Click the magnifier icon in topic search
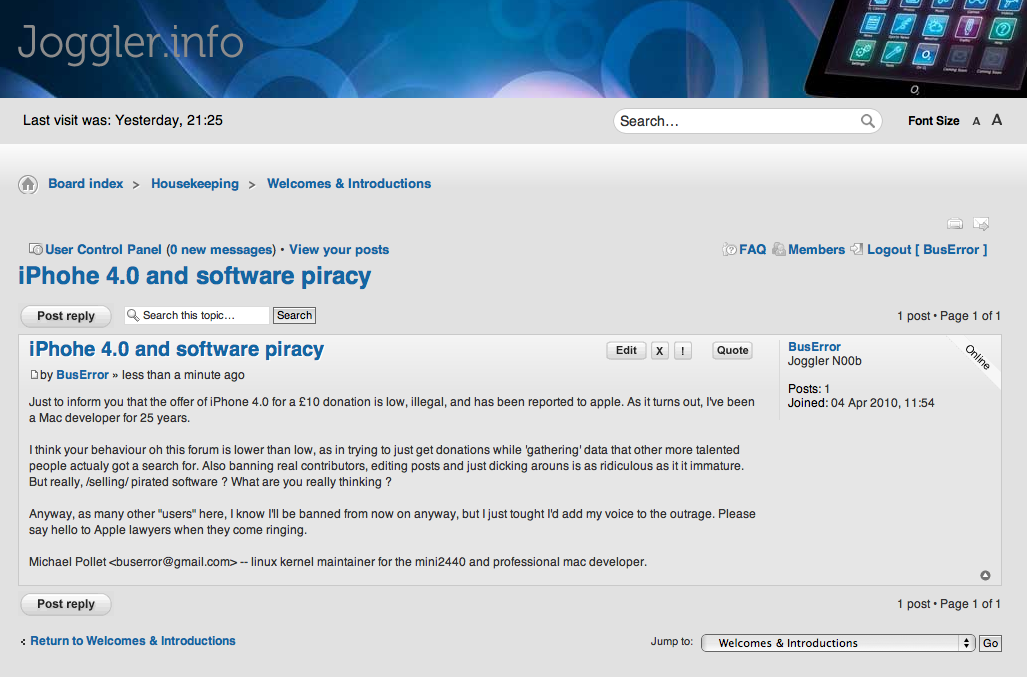The width and height of the screenshot is (1027, 677). coord(133,315)
